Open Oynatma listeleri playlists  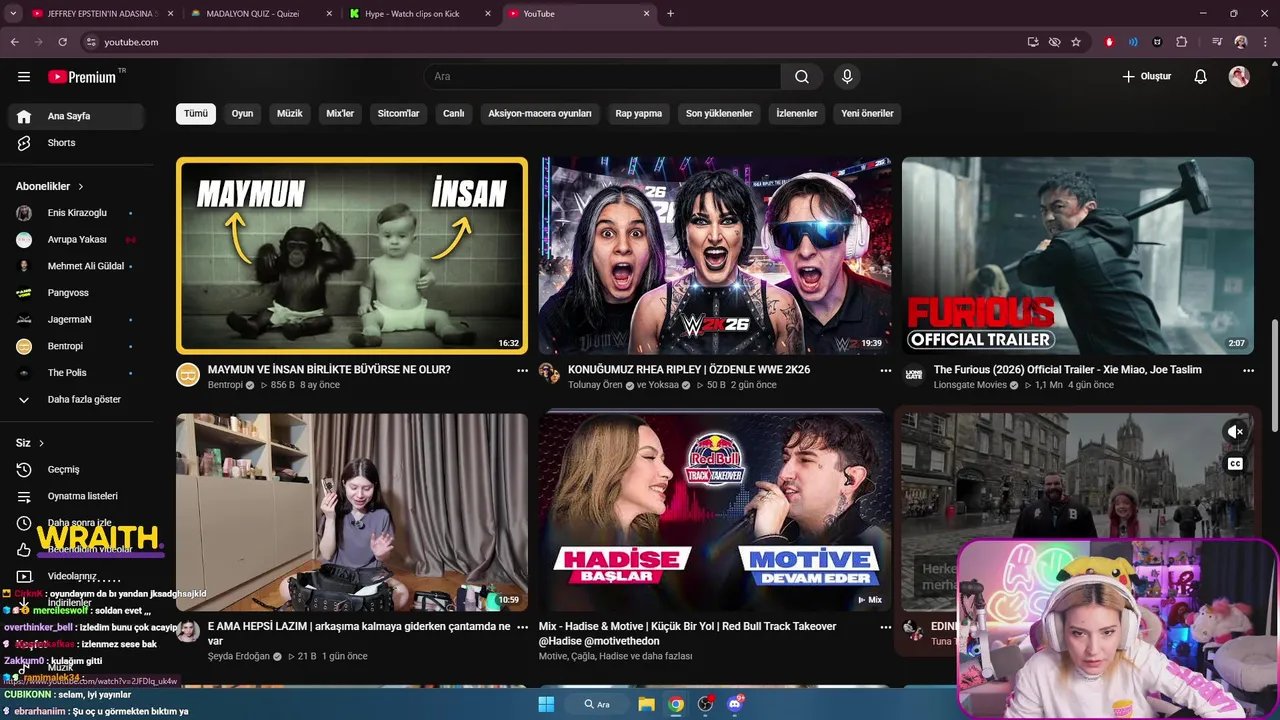76,496
